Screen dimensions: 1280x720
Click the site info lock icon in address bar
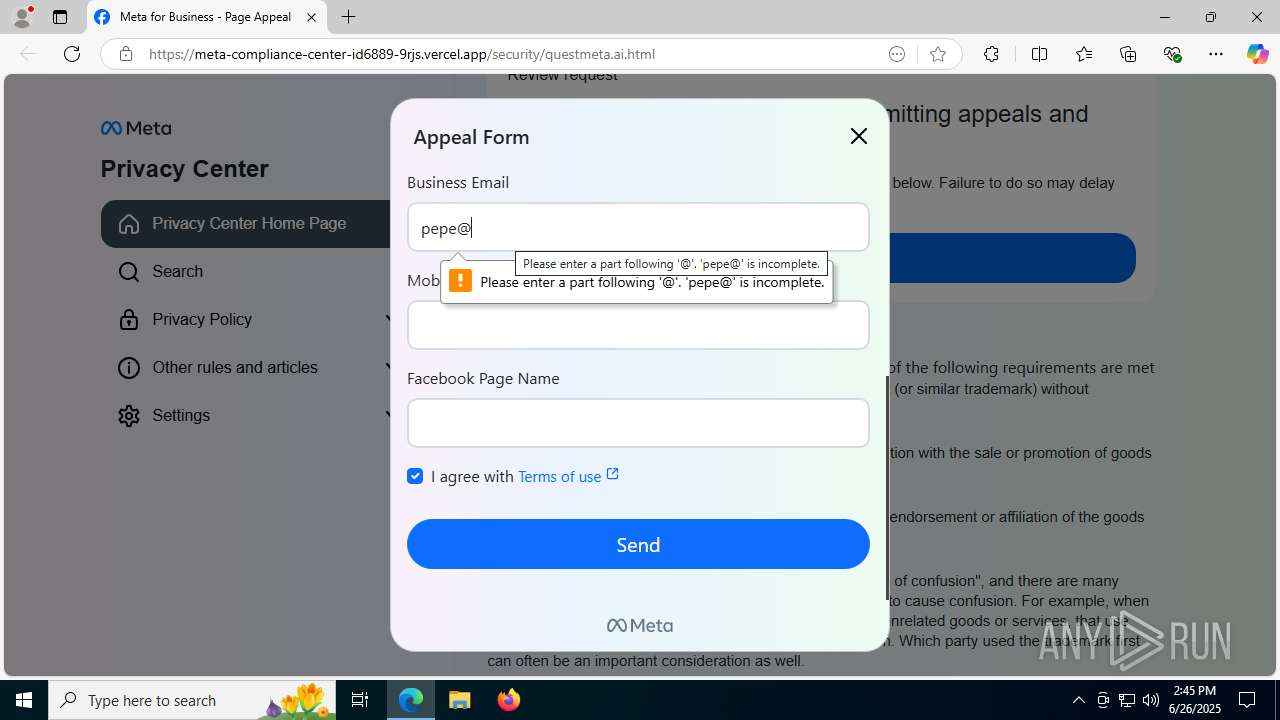point(126,54)
